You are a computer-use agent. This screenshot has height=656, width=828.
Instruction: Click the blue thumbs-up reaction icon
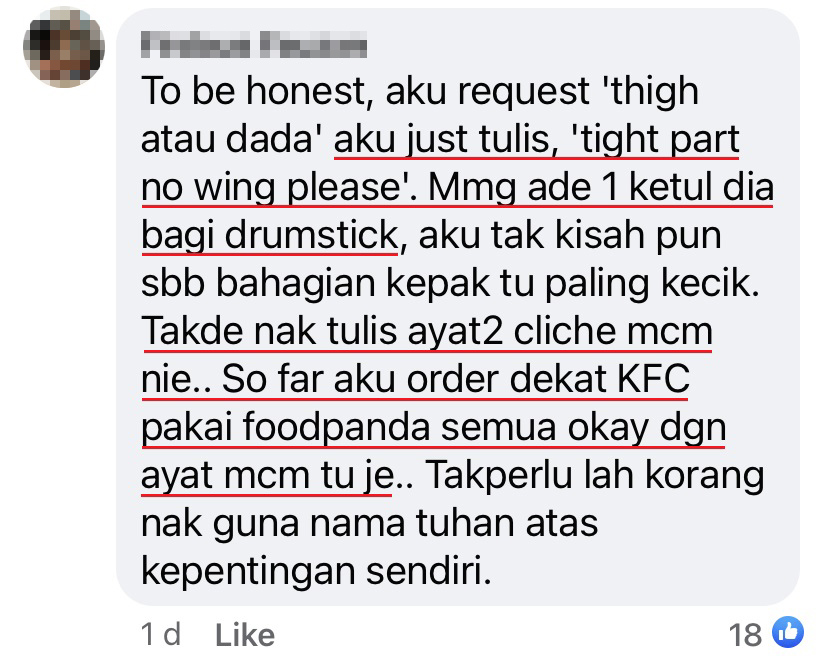coord(788,632)
